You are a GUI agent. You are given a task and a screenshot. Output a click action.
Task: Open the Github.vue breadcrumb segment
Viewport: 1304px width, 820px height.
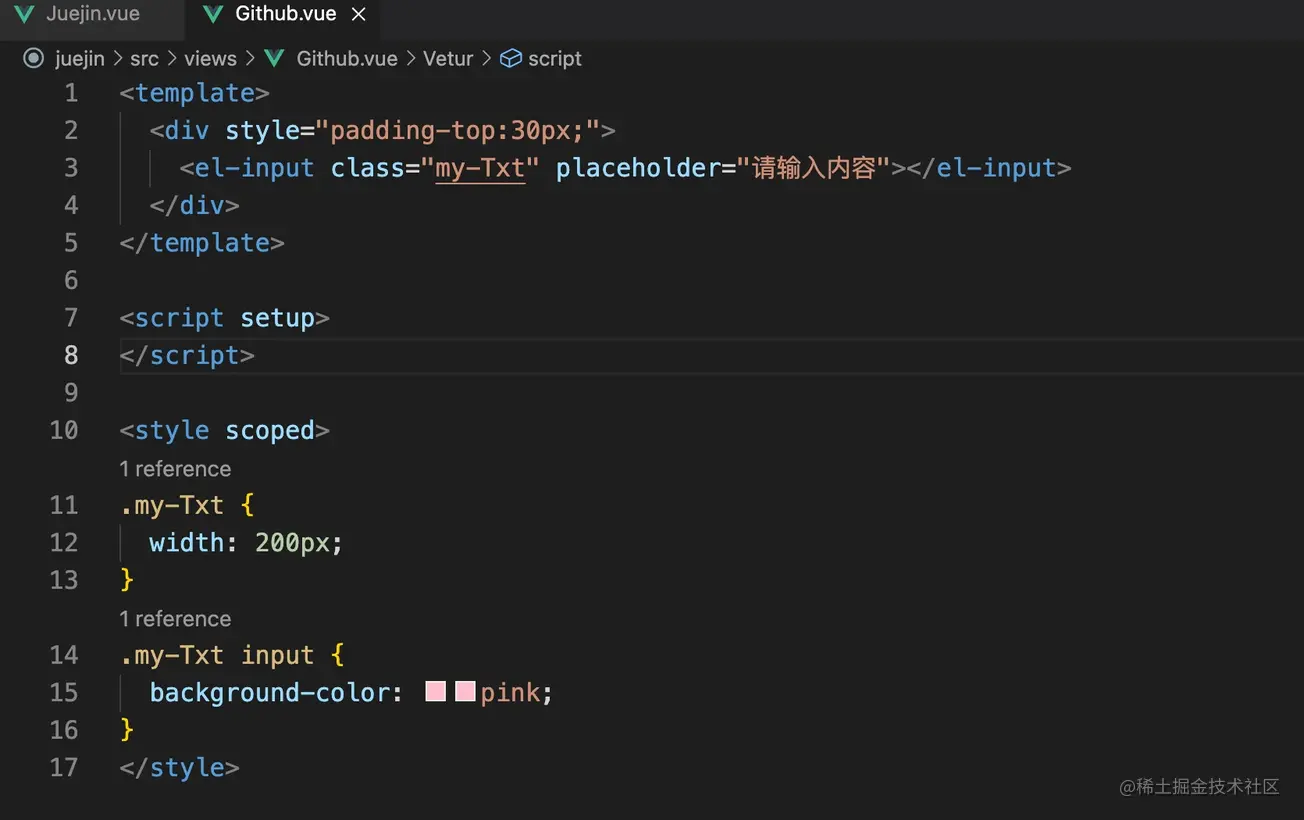[347, 59]
